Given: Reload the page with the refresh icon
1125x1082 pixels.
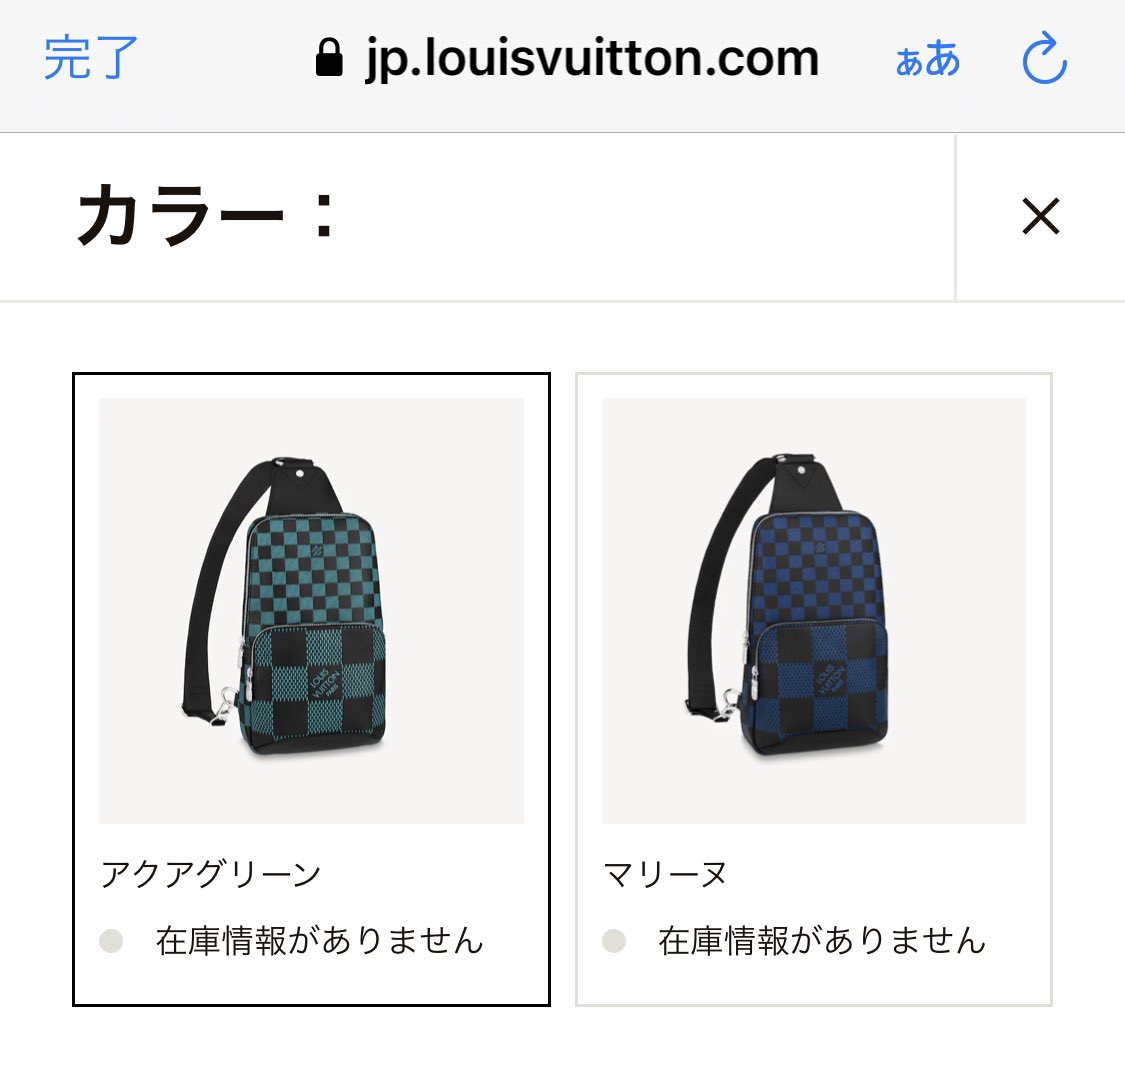Looking at the screenshot, I should (1044, 57).
